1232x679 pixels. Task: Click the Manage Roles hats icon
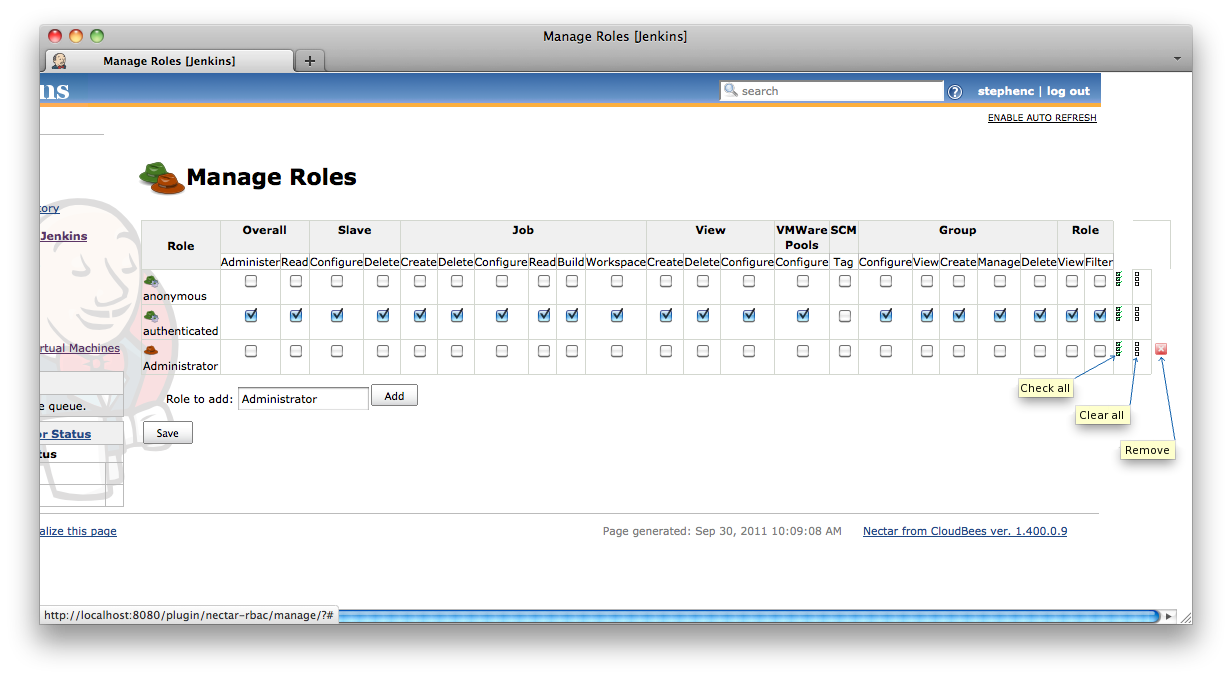tap(161, 177)
